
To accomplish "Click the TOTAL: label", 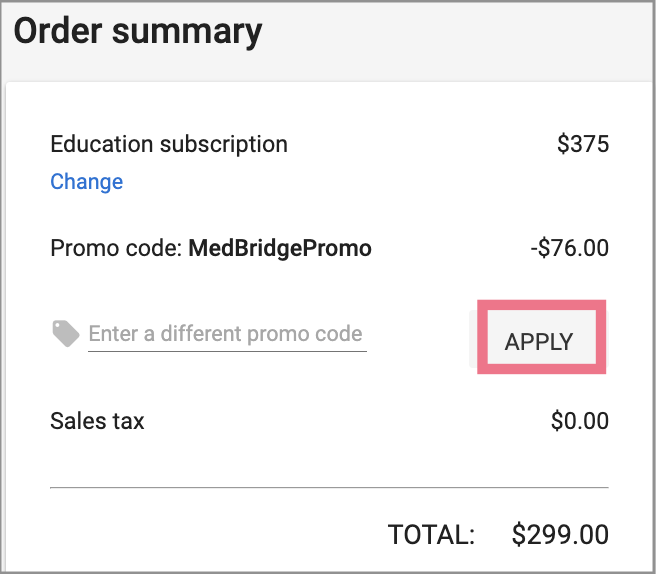I will [x=431, y=535].
